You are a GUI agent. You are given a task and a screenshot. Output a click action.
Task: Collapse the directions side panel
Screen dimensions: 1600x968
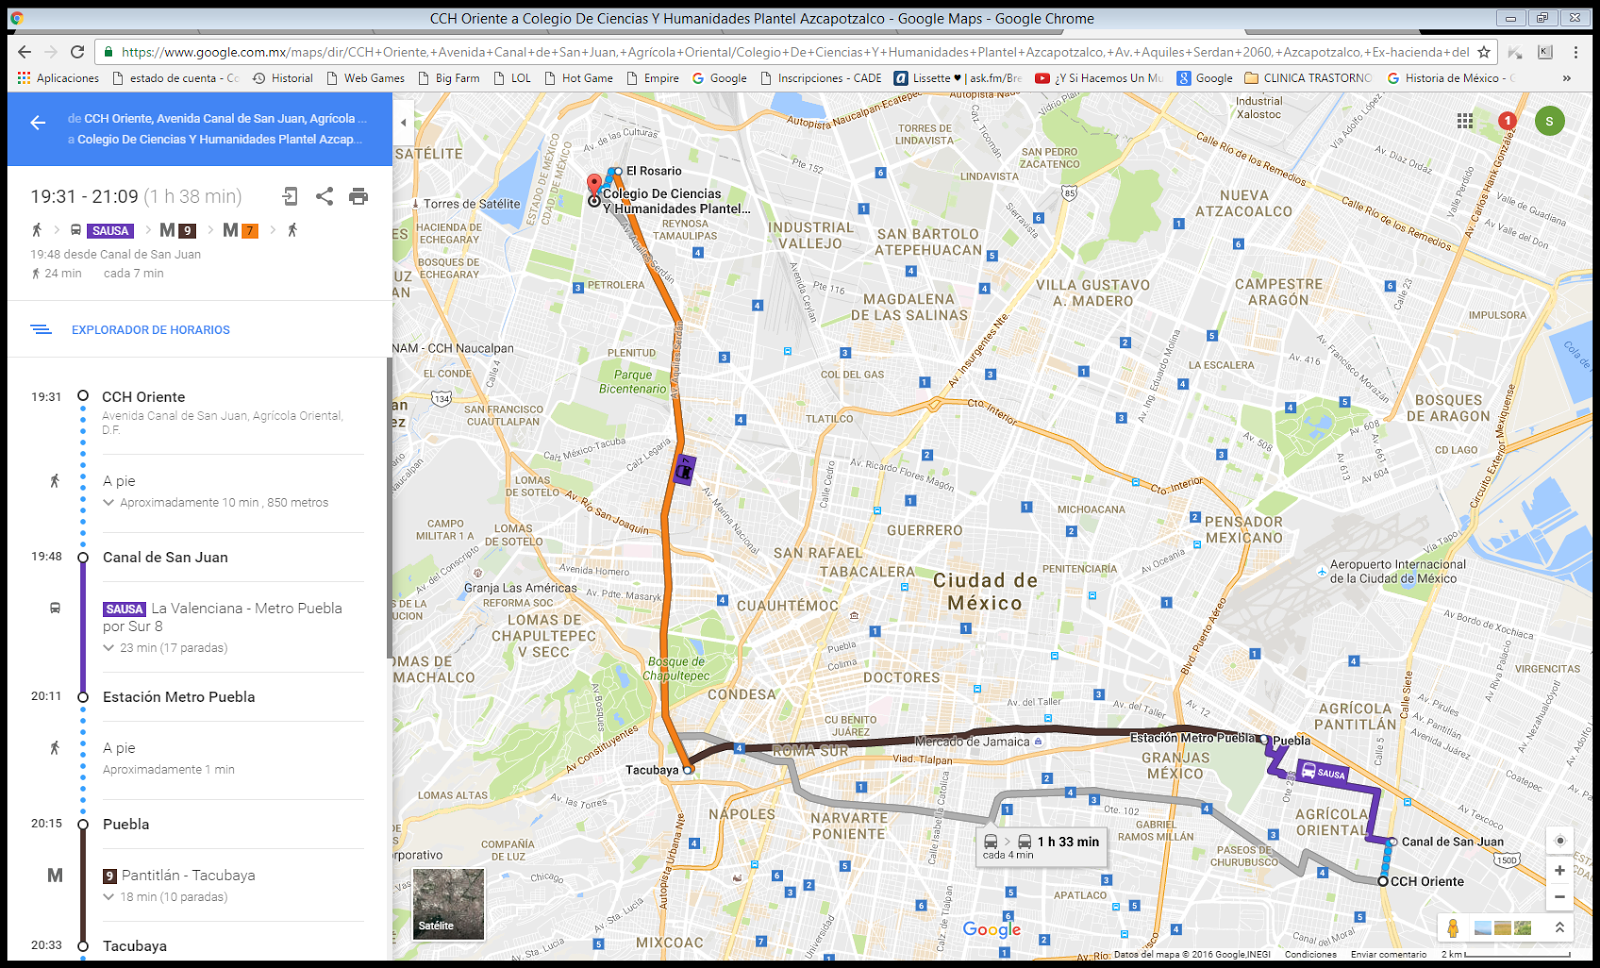402,123
